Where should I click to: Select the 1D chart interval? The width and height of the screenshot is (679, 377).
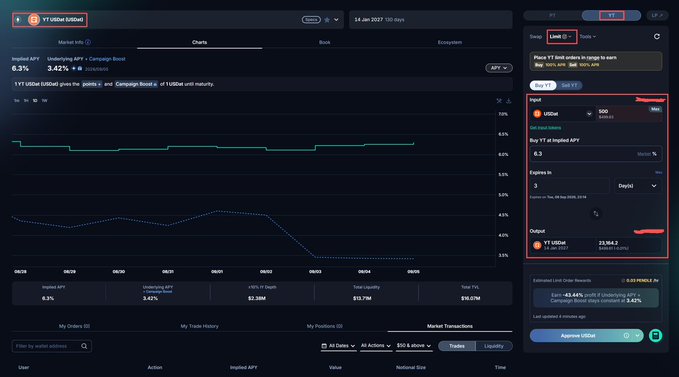(35, 100)
